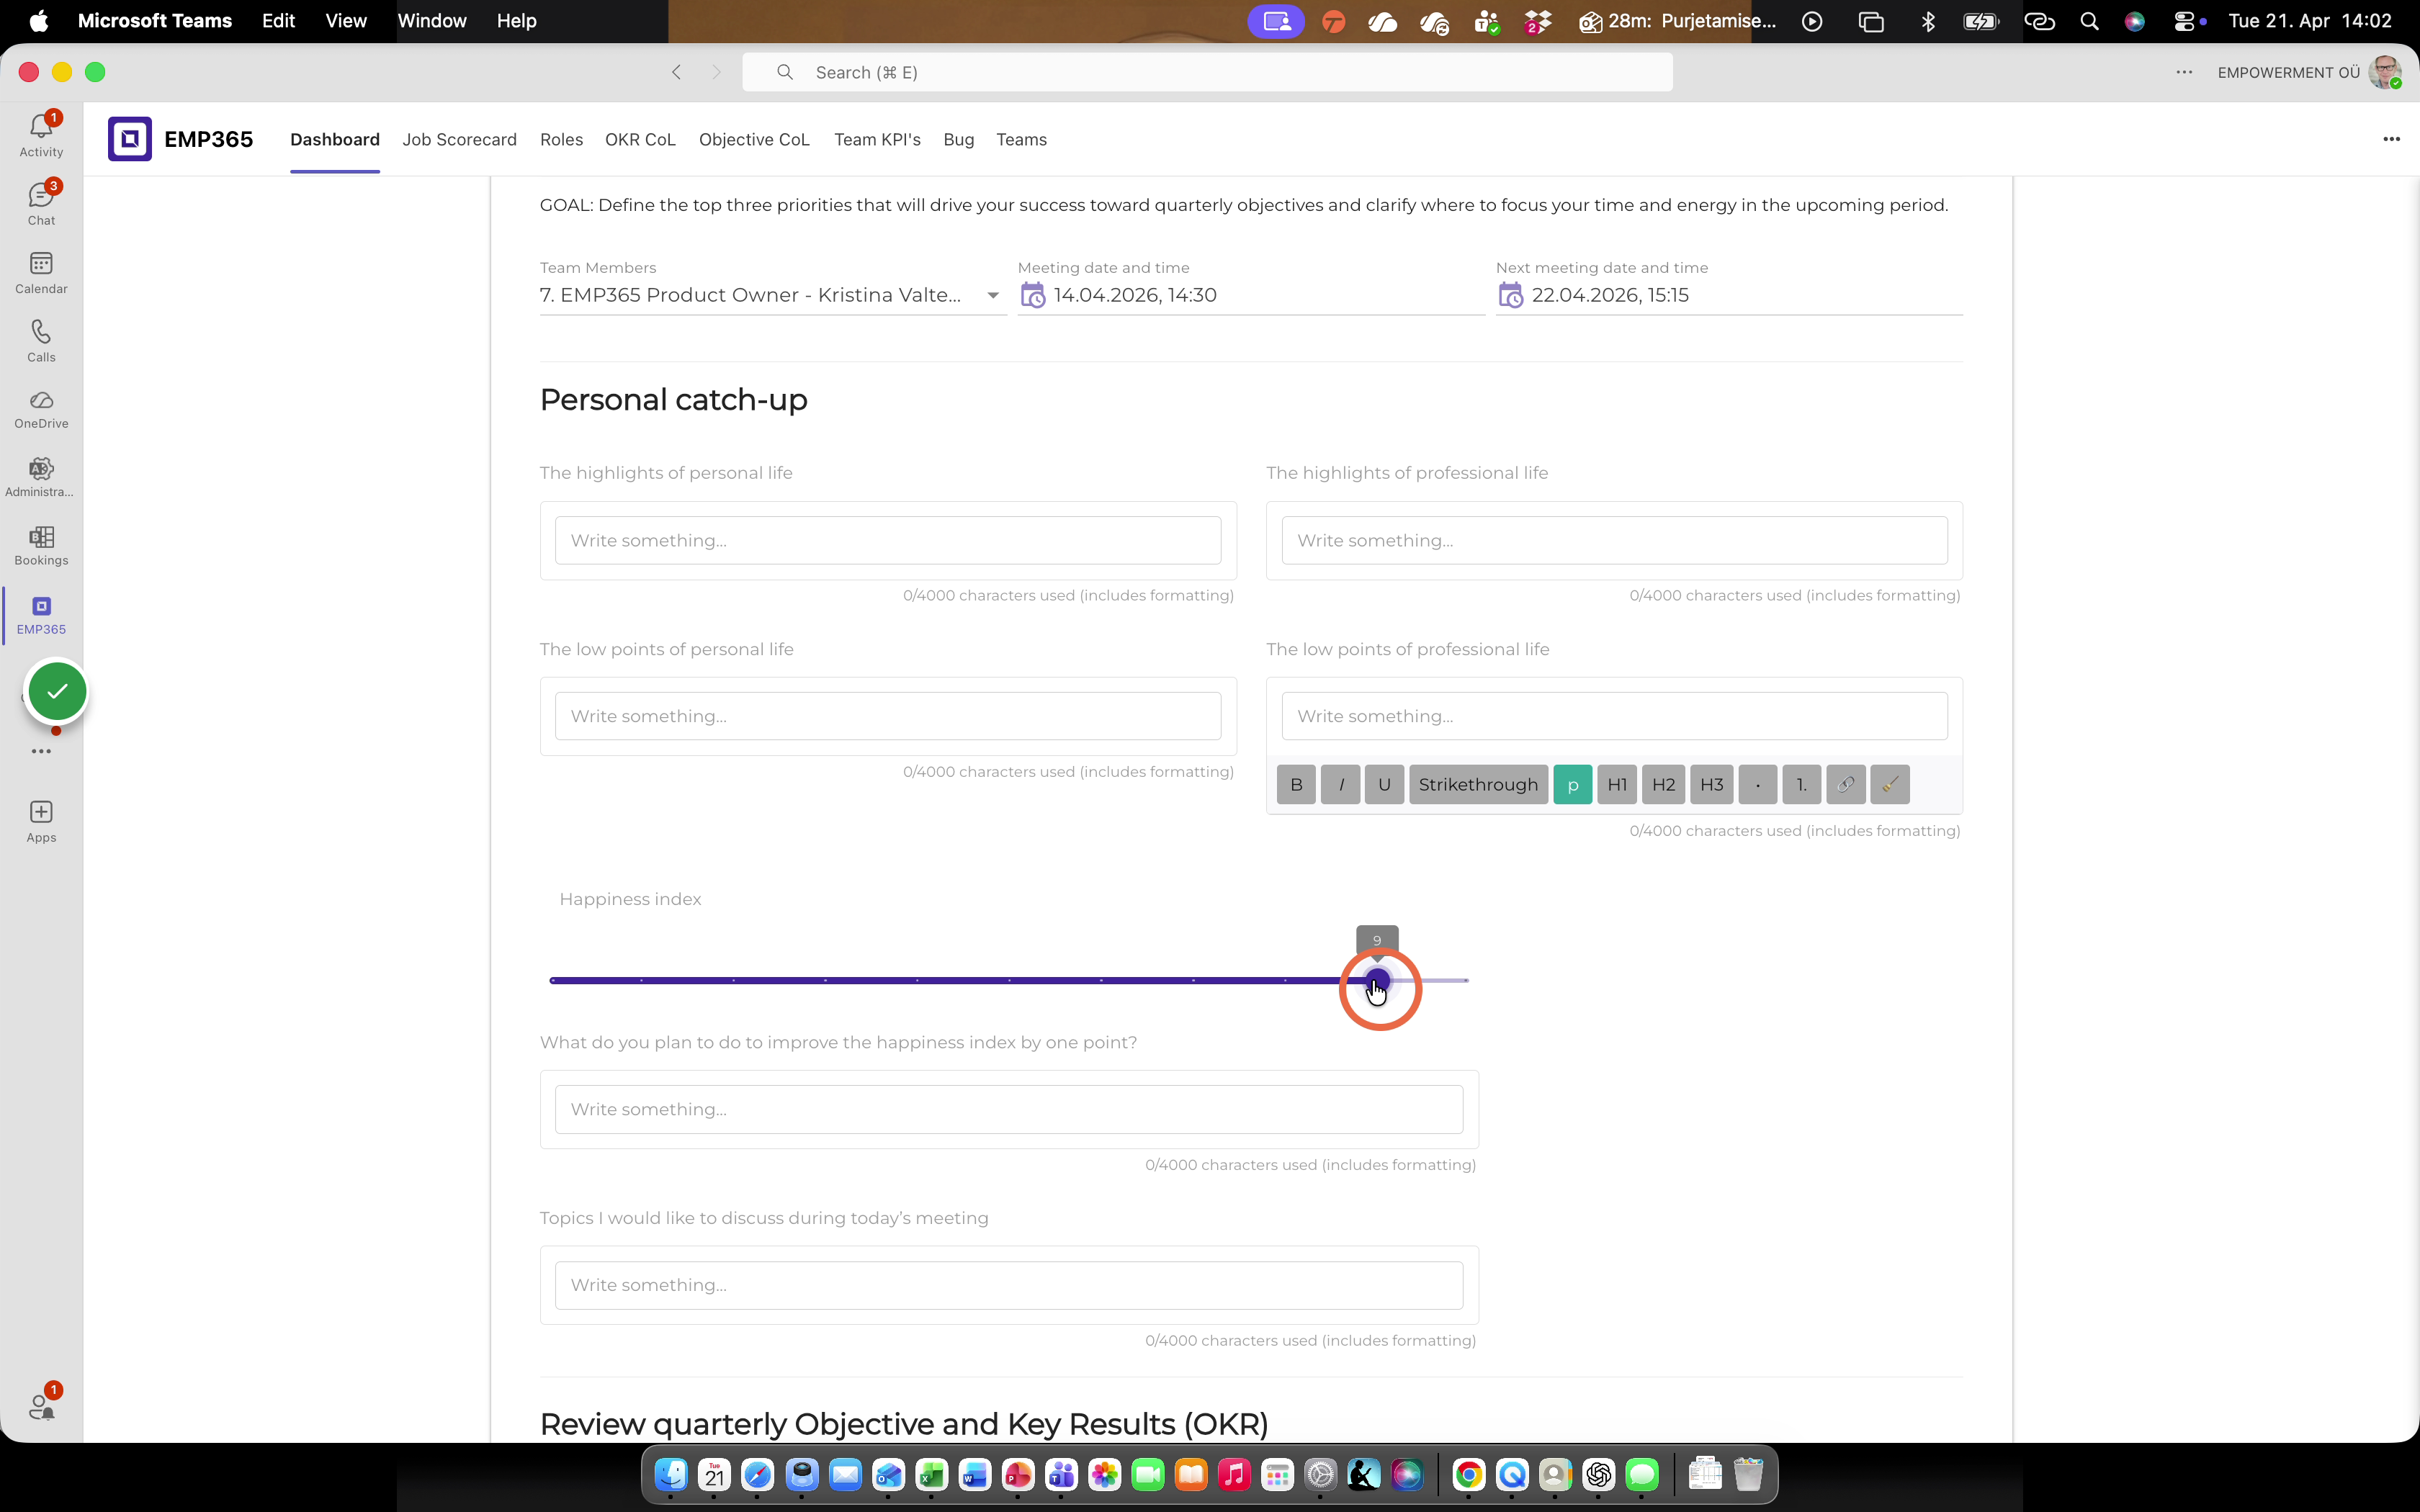The width and height of the screenshot is (2420, 1512).
Task: Open Spotlight search in the menu bar
Action: [2089, 21]
